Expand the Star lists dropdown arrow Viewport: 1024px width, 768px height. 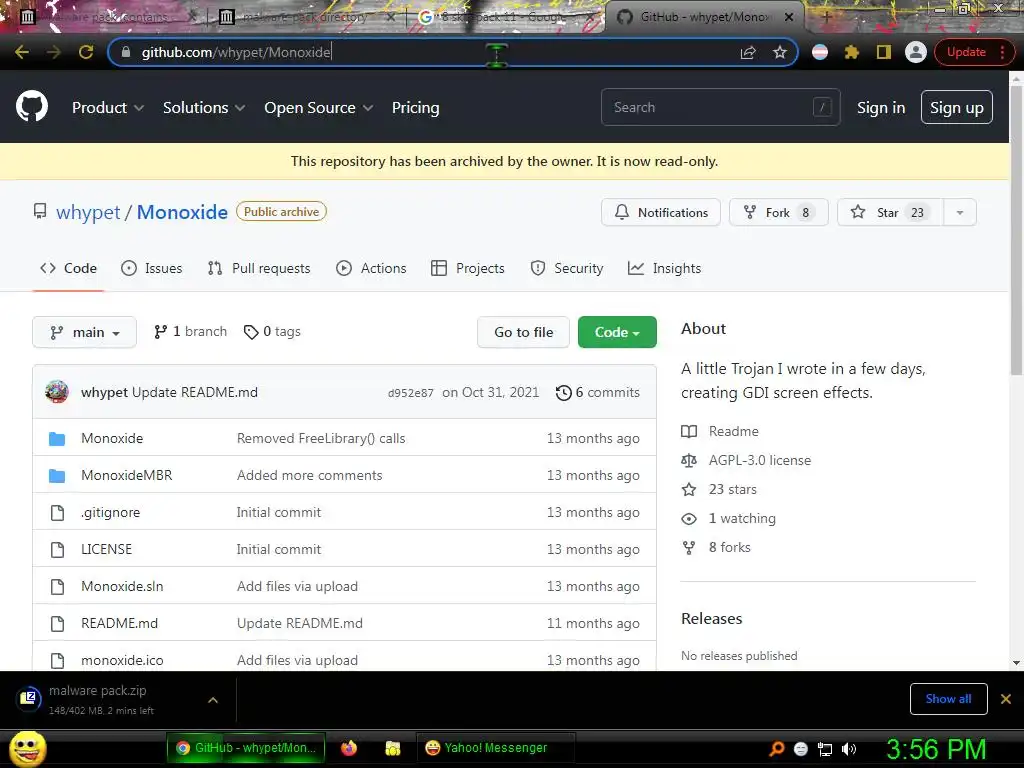959,212
